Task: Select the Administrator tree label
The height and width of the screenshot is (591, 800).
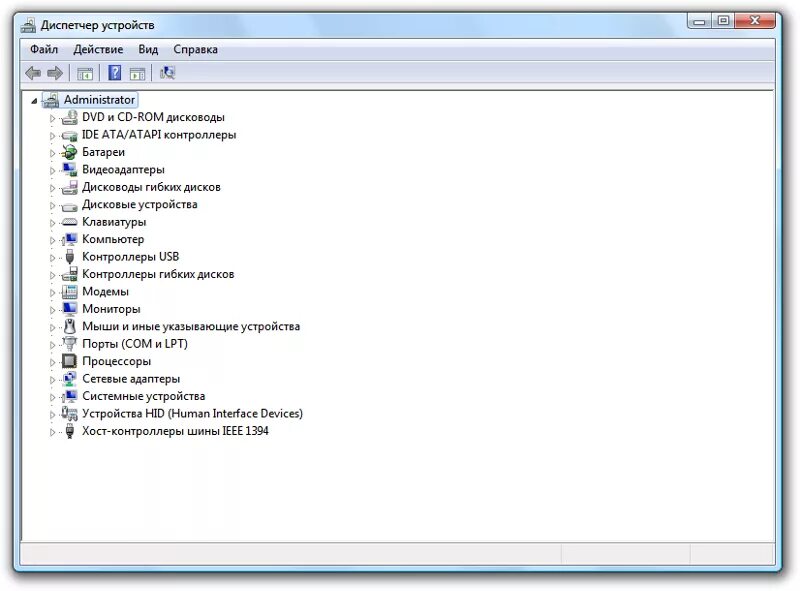Action: pos(99,100)
